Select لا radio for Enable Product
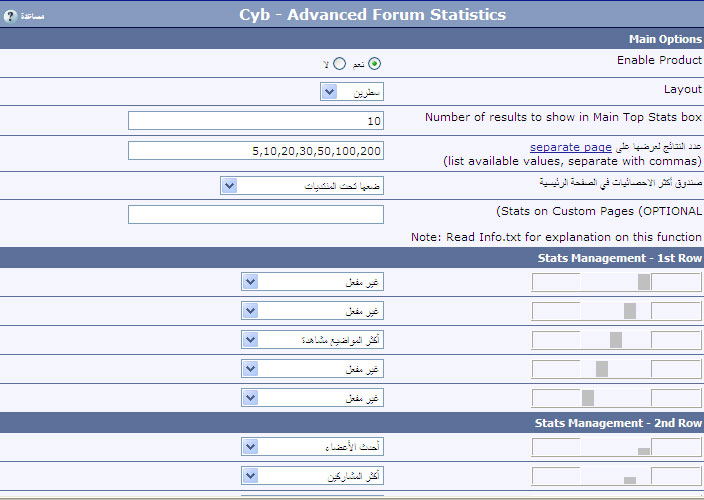This screenshot has width=704, height=500. [340, 63]
